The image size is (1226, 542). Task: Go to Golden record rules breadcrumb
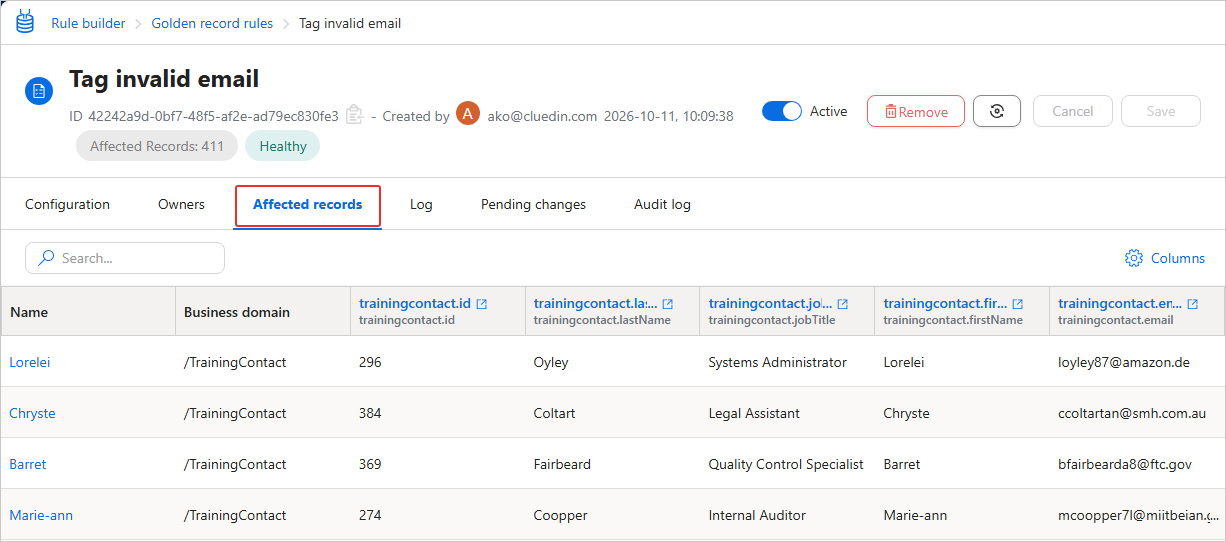[212, 23]
